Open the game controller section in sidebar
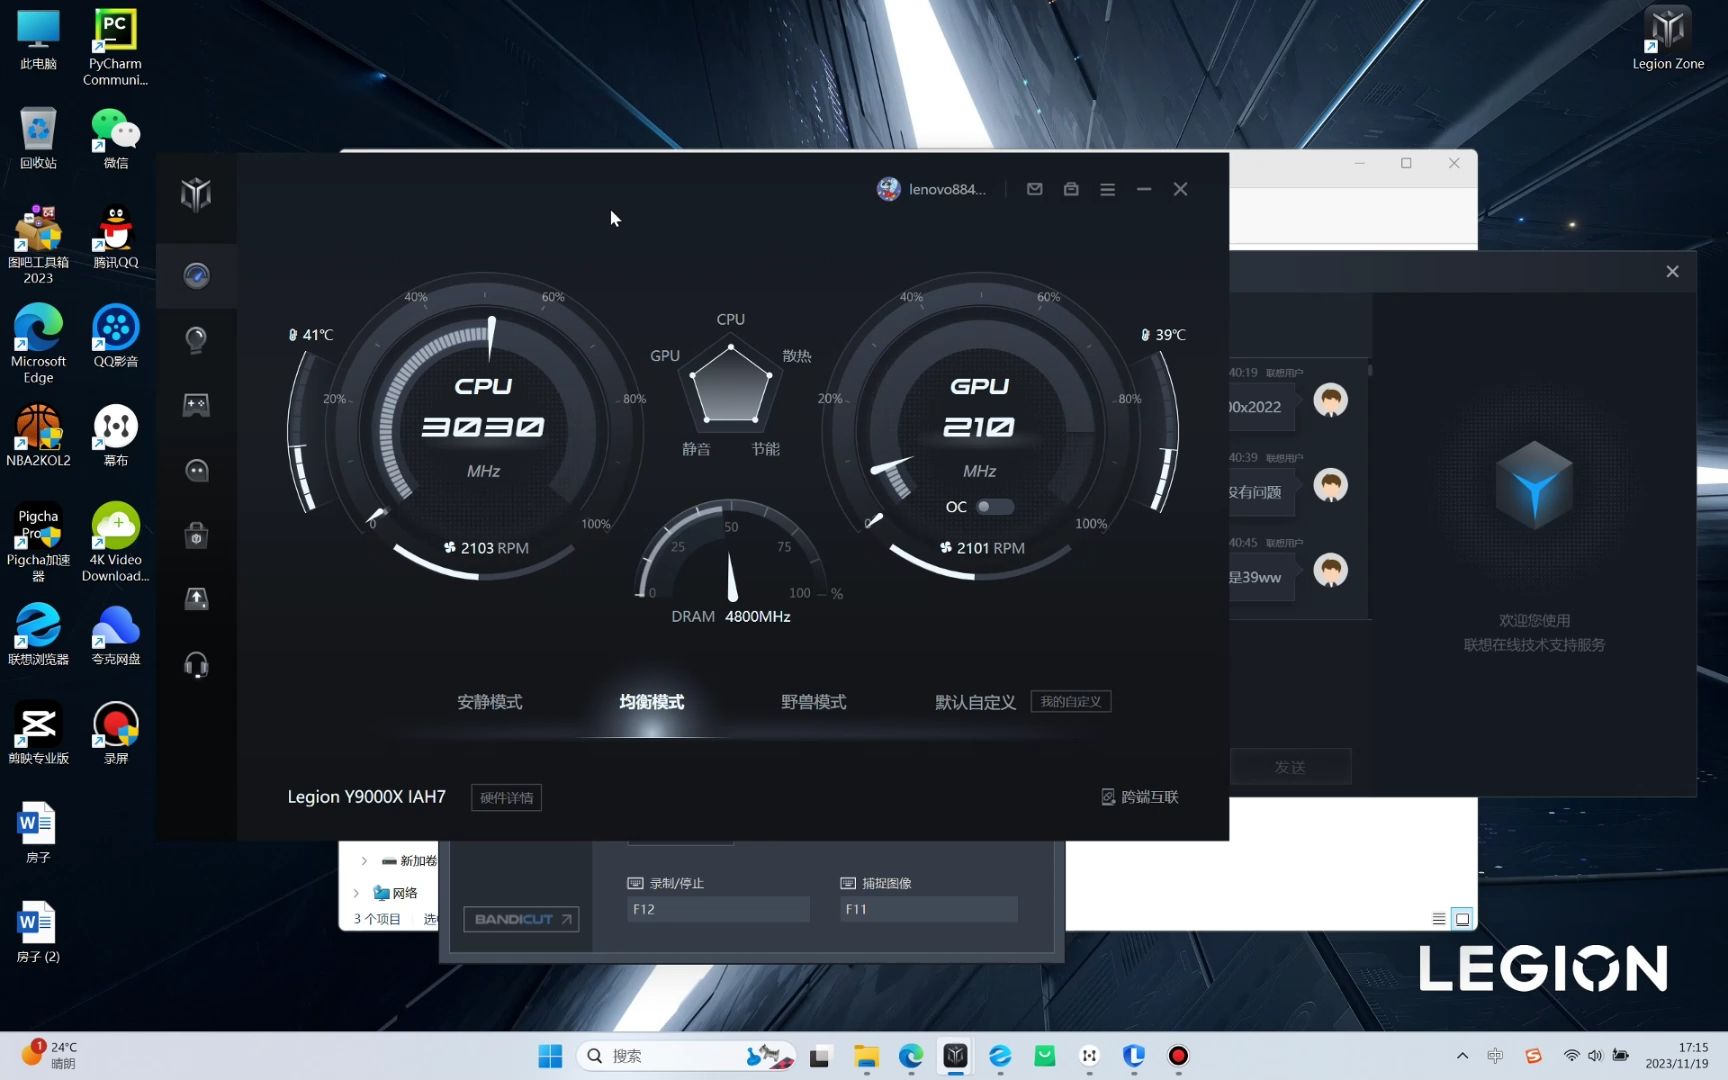Image resolution: width=1728 pixels, height=1080 pixels. tap(196, 405)
